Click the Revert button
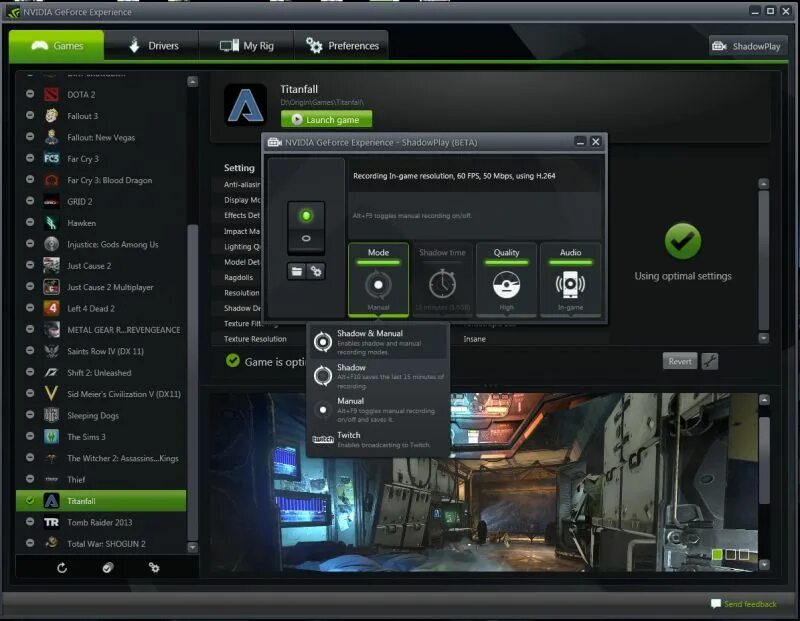Screen dimensions: 800x621 click(x=680, y=361)
